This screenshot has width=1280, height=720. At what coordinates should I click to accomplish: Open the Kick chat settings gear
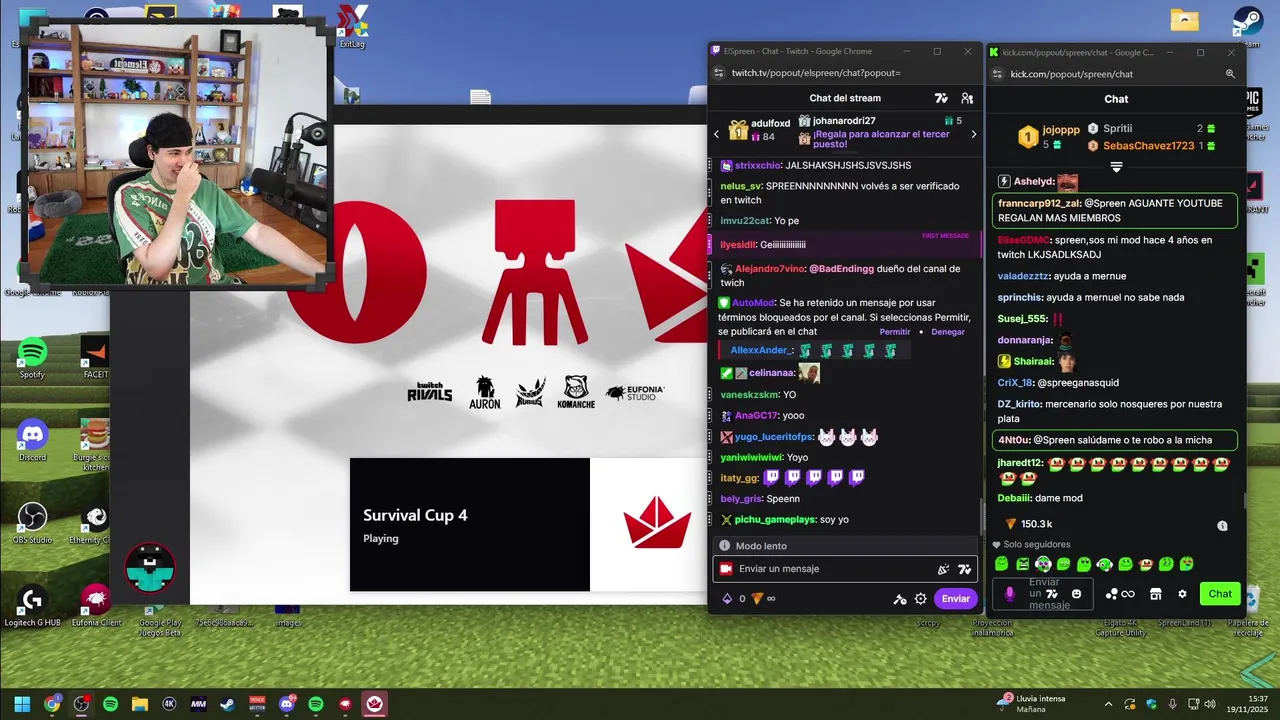(1182, 594)
